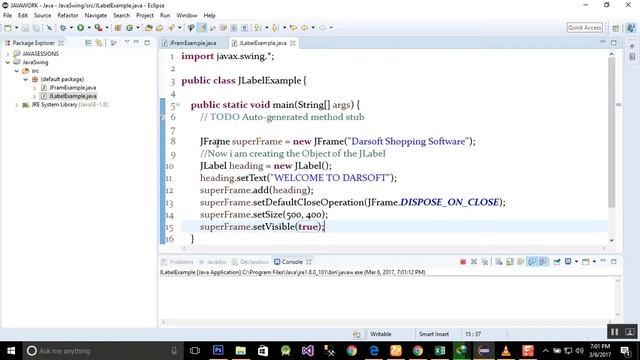
Task: Click the New Java Package icon
Action: [118, 28]
